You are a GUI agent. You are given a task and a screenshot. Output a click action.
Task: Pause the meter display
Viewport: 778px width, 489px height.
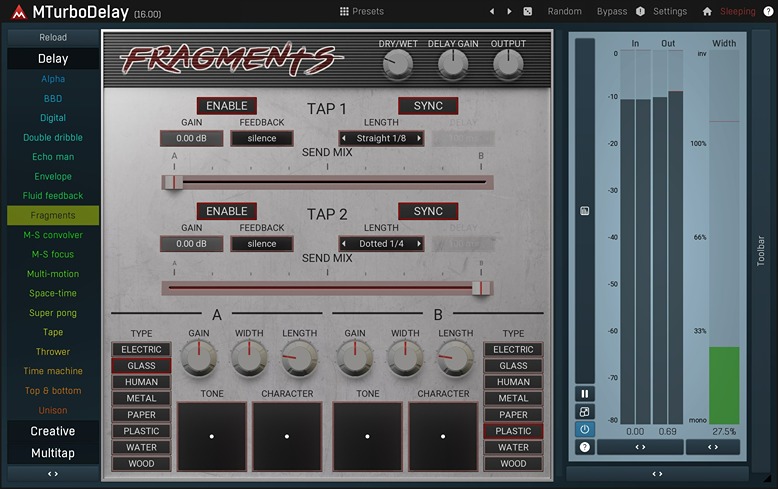[584, 394]
